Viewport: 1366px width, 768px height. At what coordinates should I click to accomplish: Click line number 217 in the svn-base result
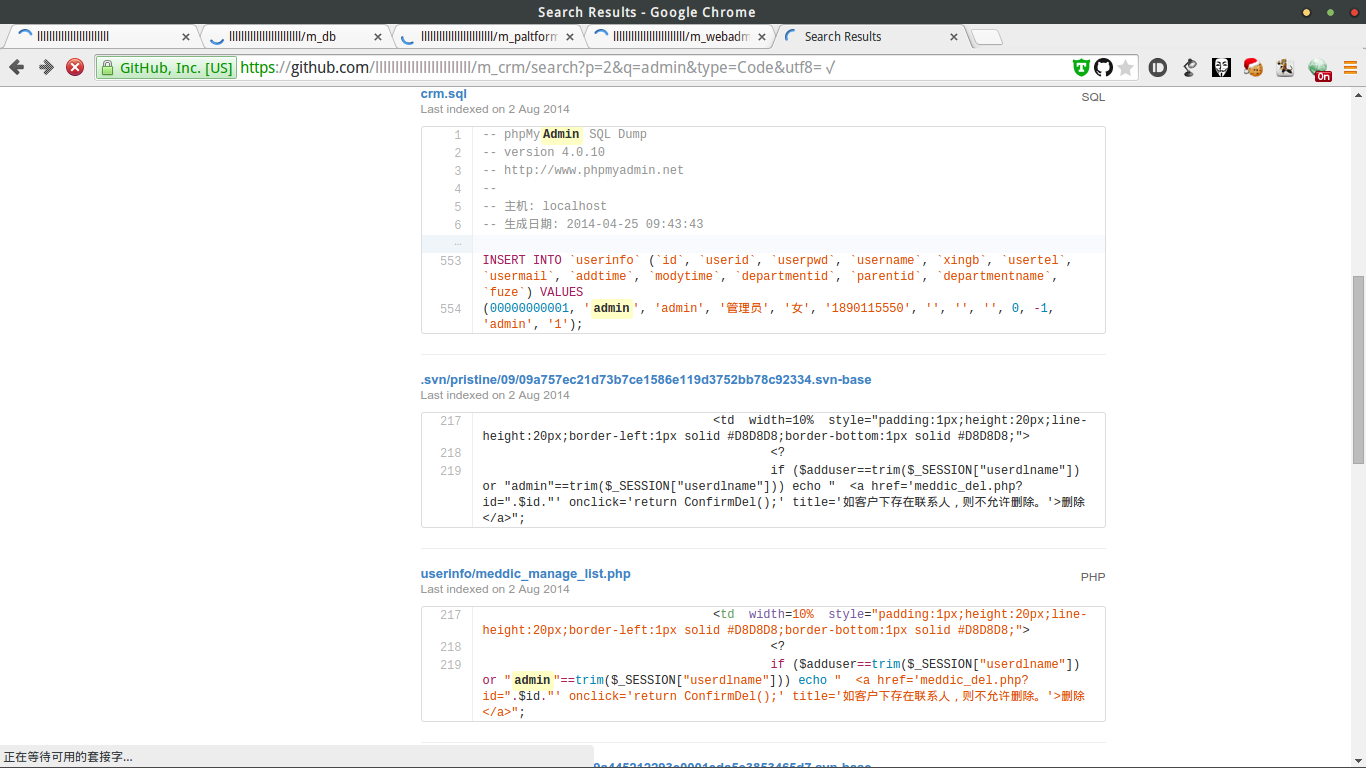[450, 421]
